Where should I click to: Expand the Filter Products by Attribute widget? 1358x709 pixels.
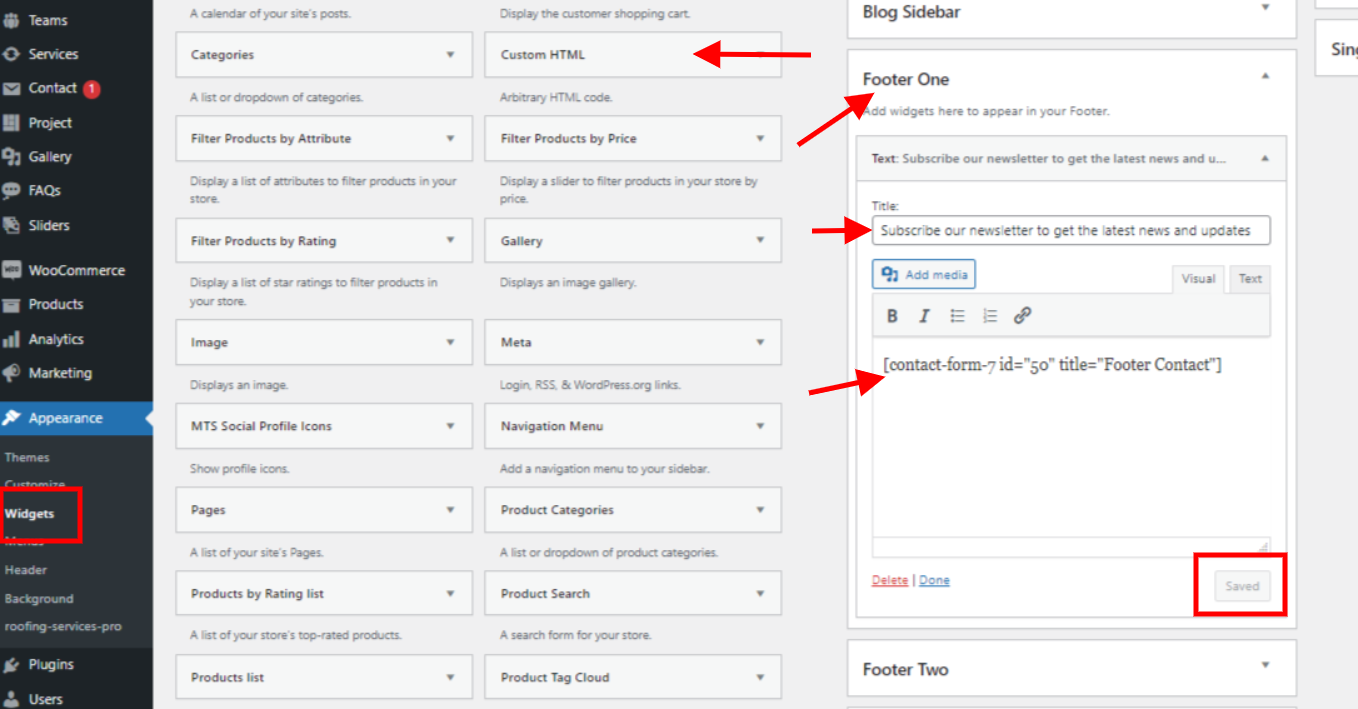(x=450, y=139)
